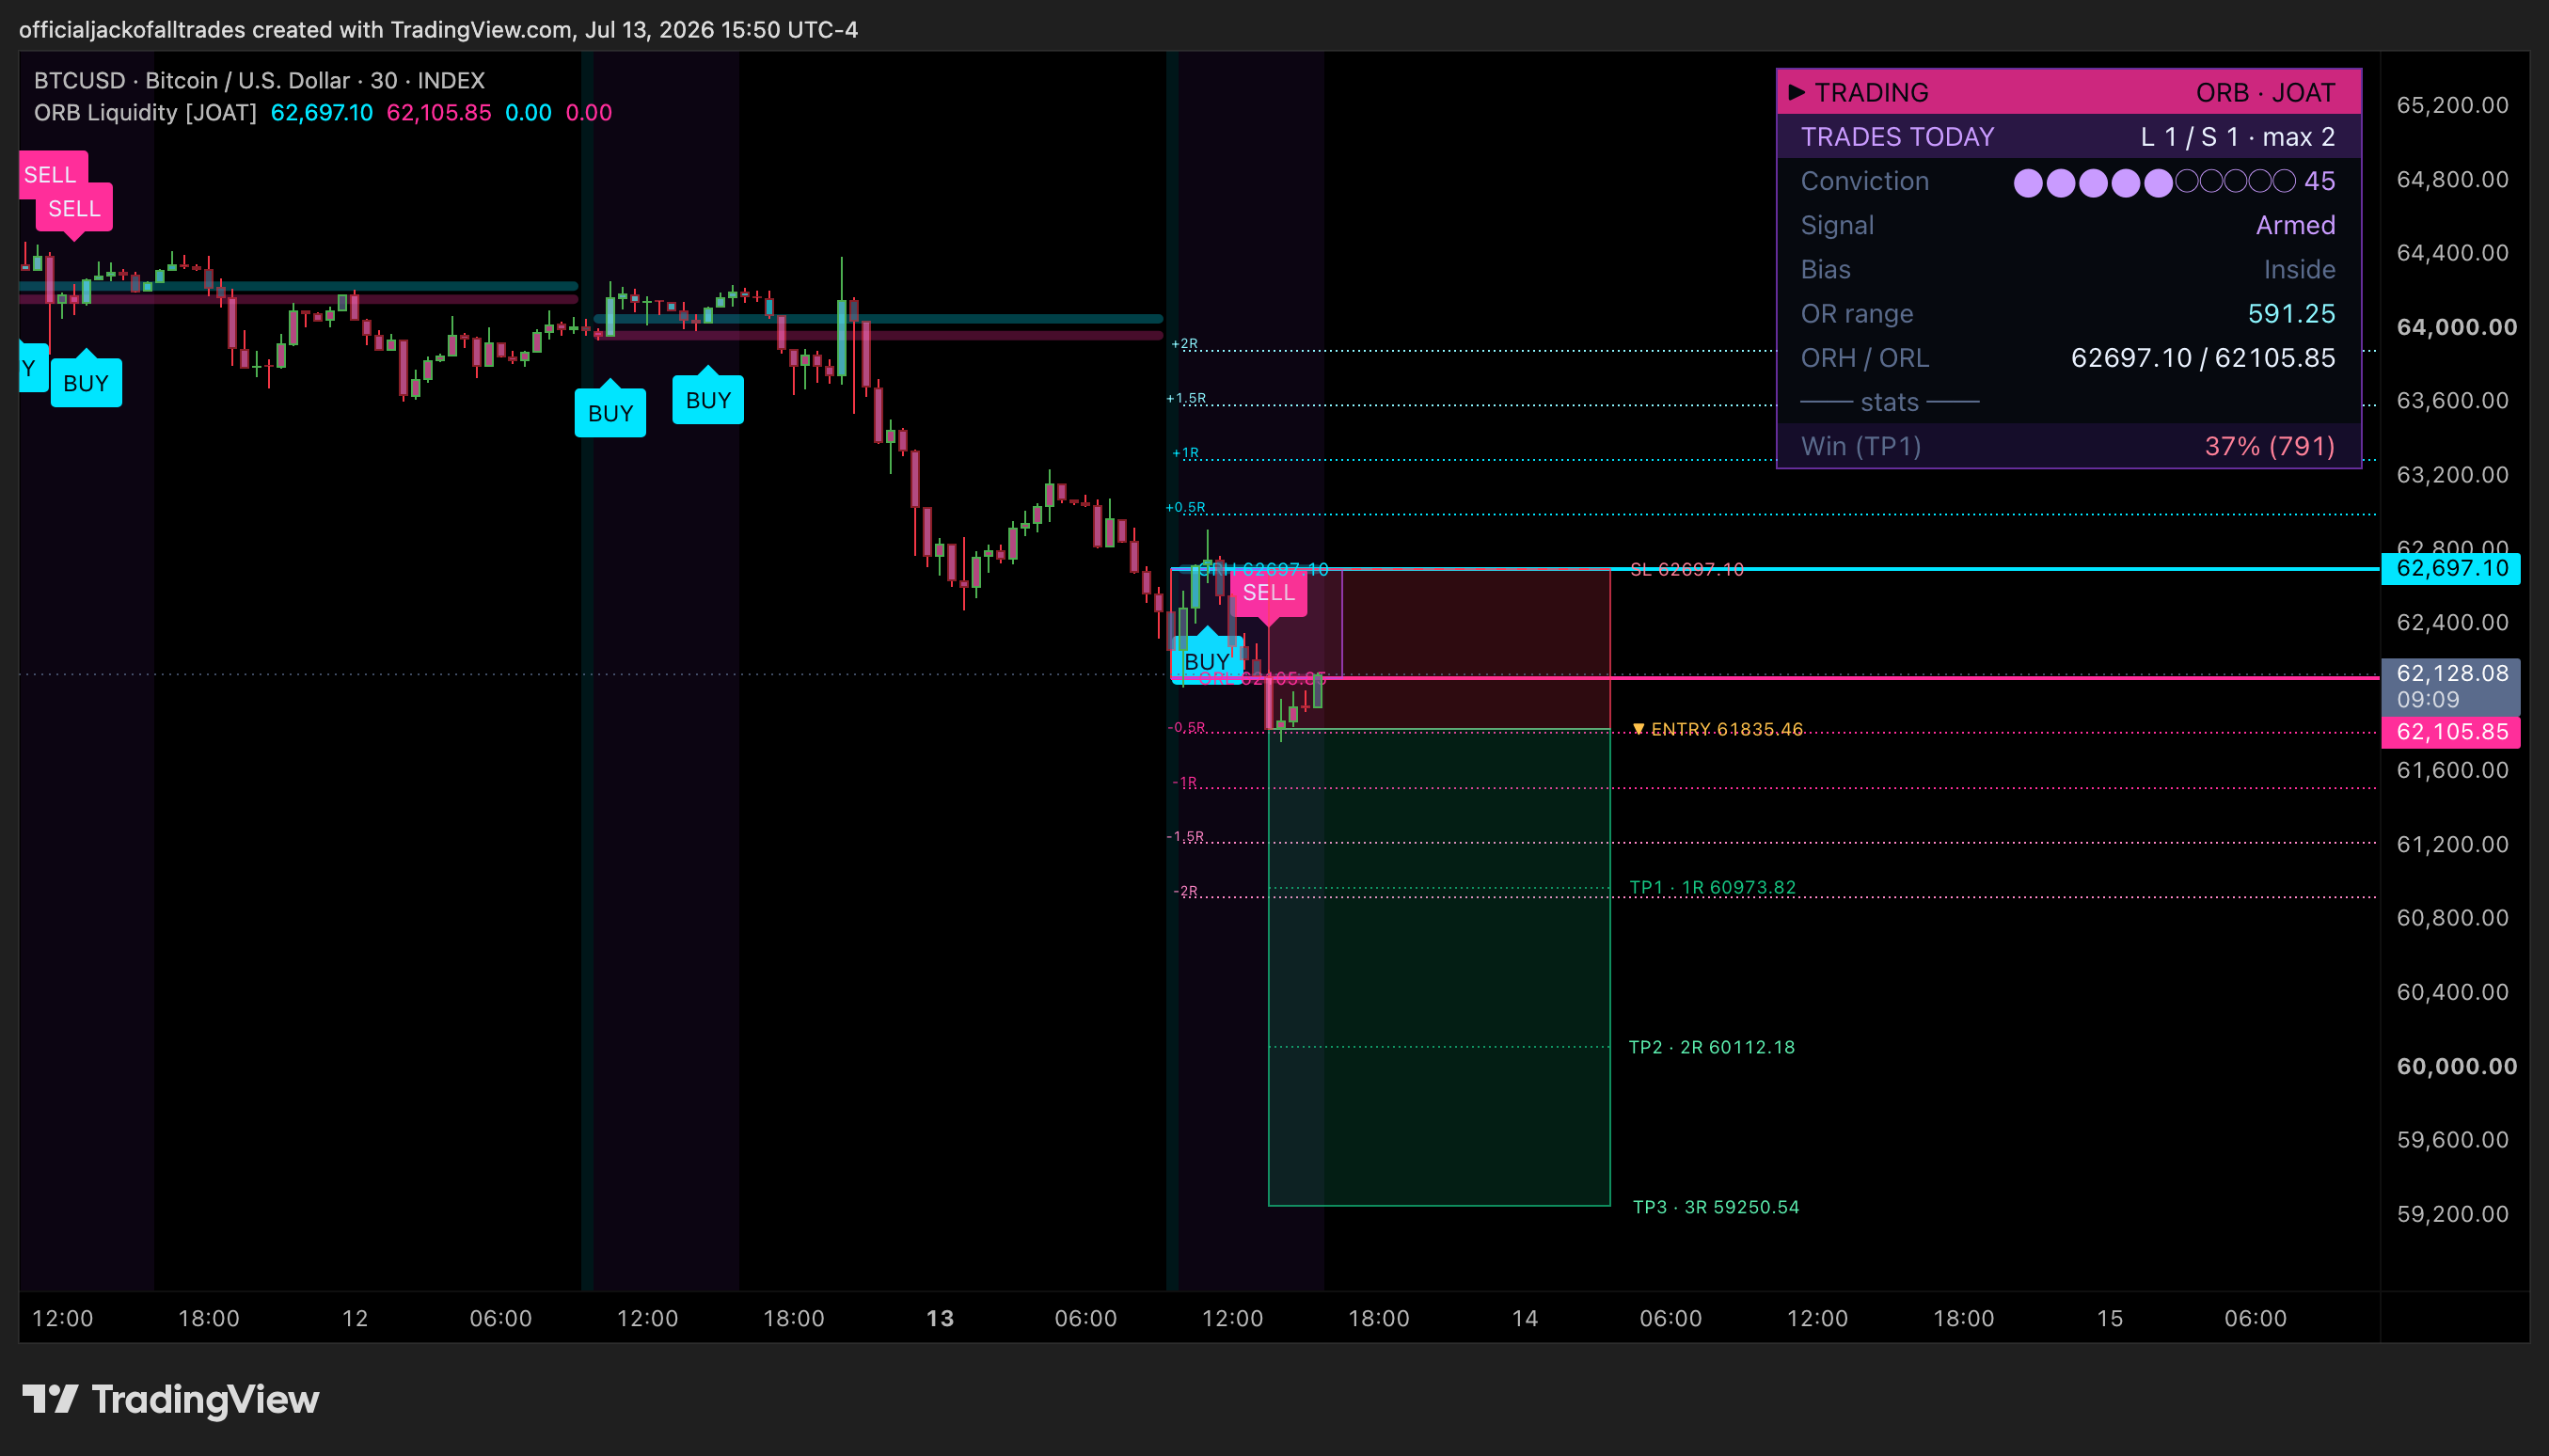The height and width of the screenshot is (1456, 2549).
Task: Click the ORH / ORL value 62697.10 / 62105.85
Action: click(2203, 357)
